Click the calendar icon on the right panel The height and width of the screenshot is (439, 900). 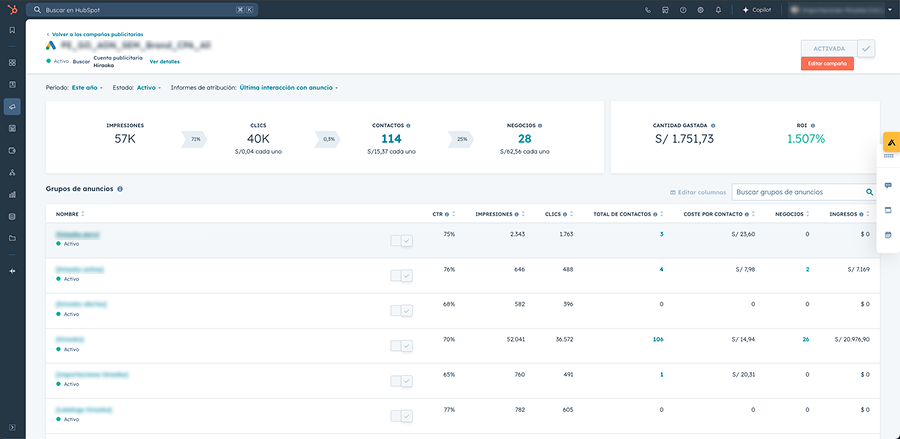pos(889,235)
